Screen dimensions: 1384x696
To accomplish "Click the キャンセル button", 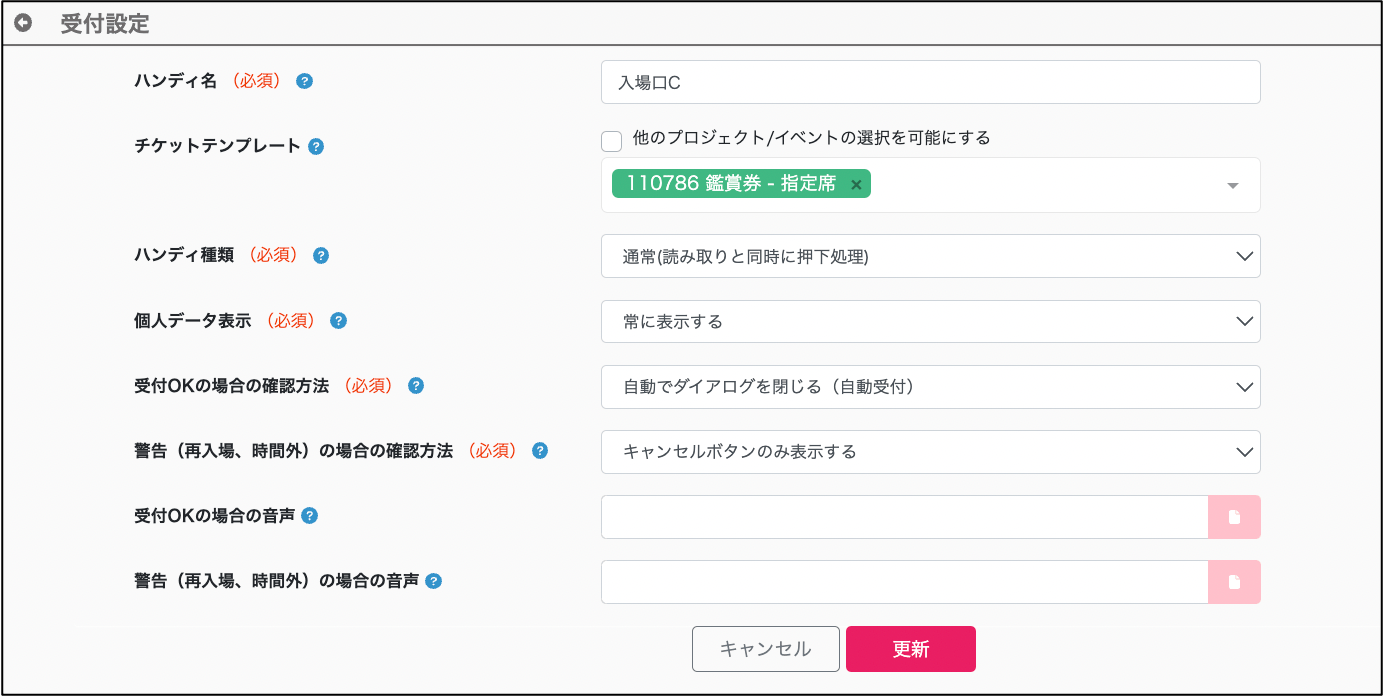I will coord(765,649).
